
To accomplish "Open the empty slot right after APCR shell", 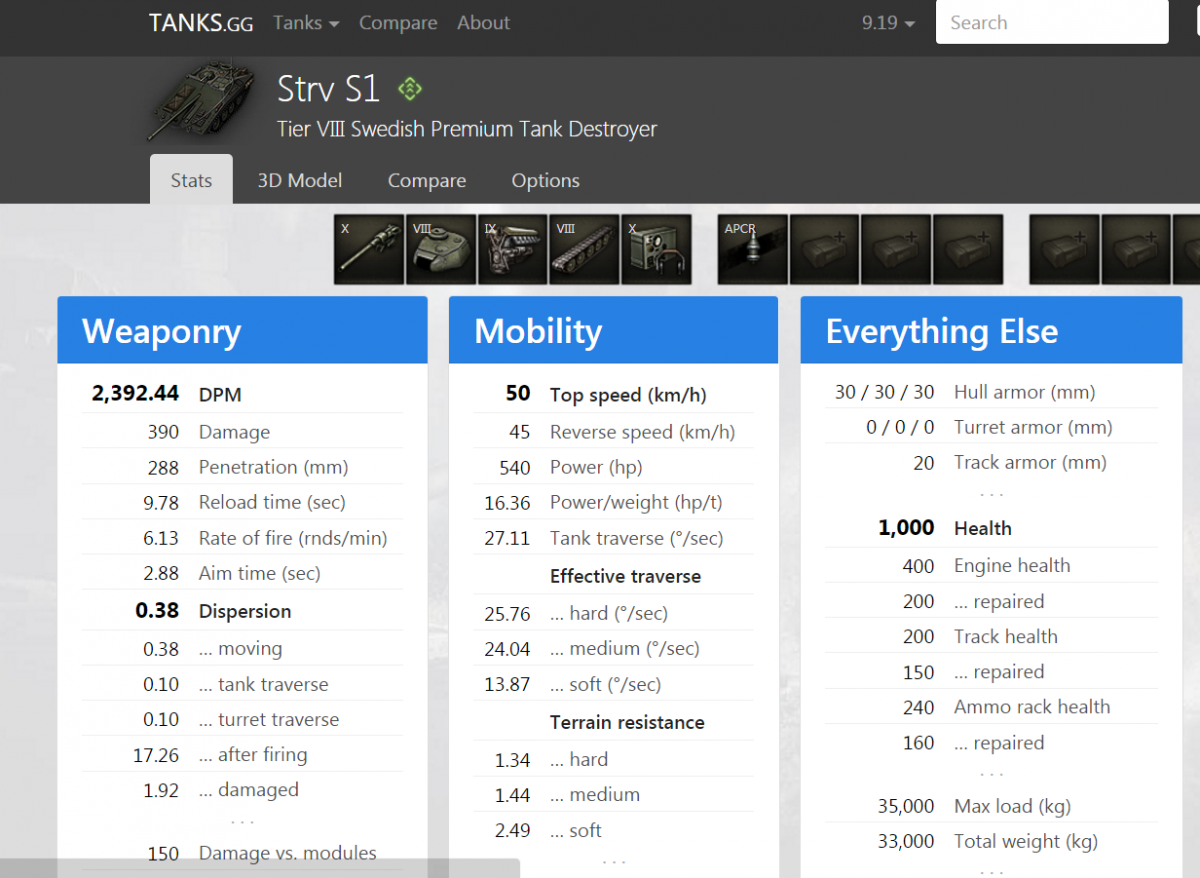I will 825,249.
